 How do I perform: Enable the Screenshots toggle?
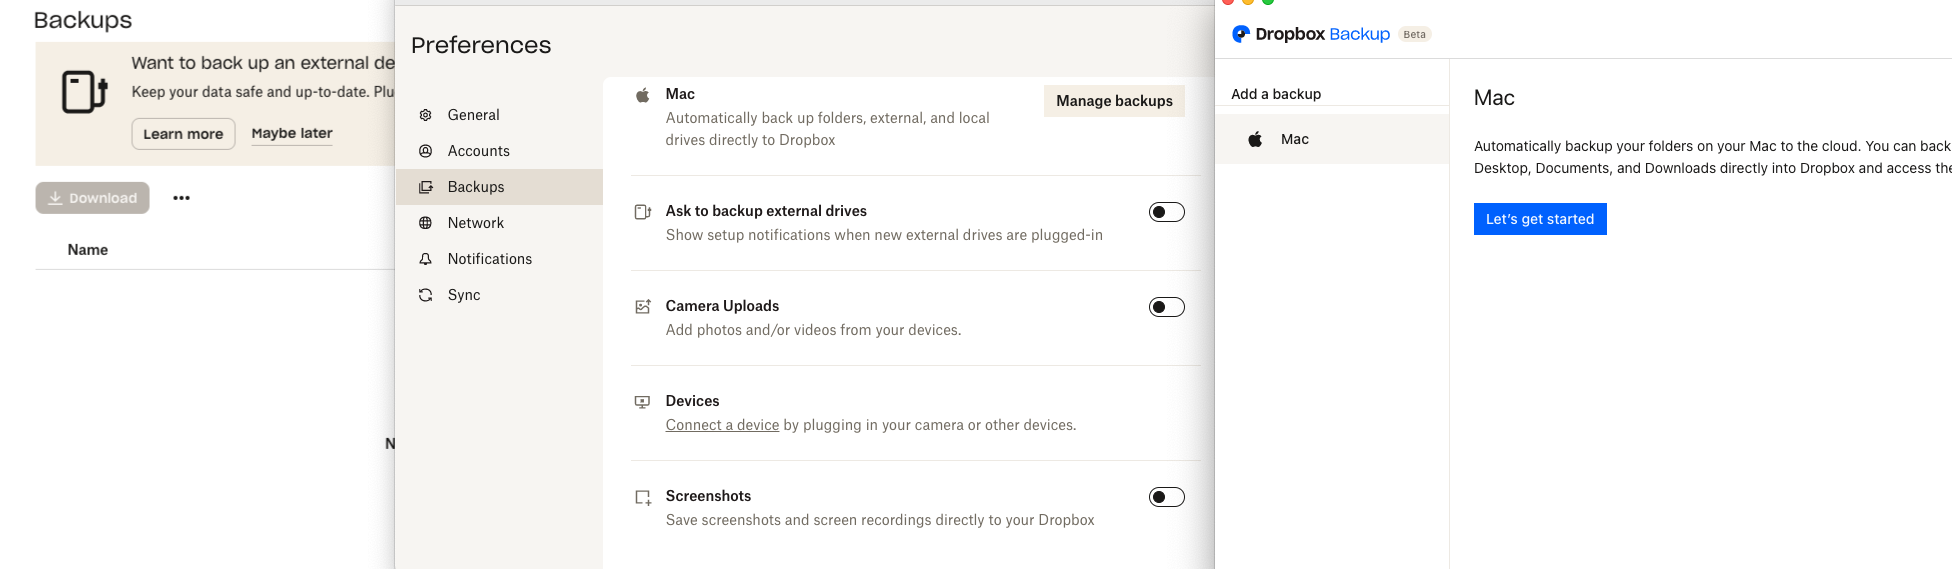[1166, 497]
